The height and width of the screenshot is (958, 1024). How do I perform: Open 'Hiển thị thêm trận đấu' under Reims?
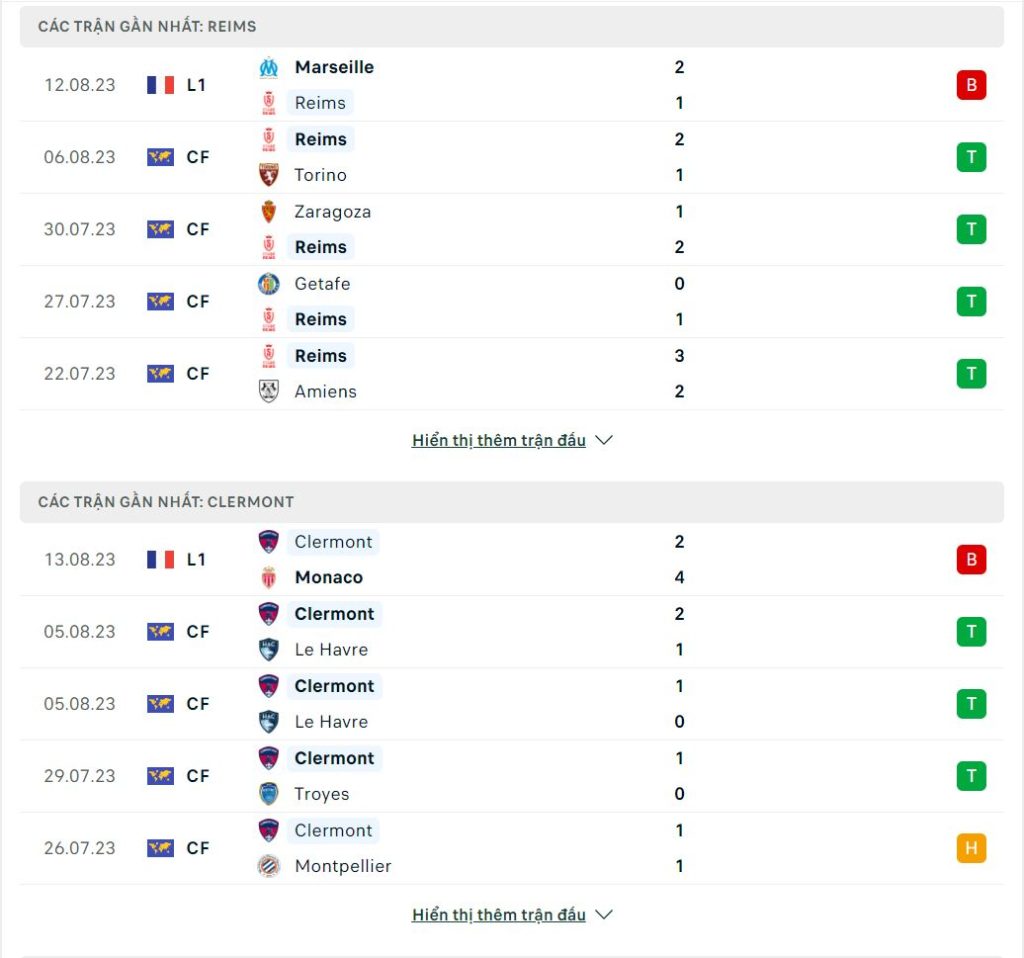(498, 440)
